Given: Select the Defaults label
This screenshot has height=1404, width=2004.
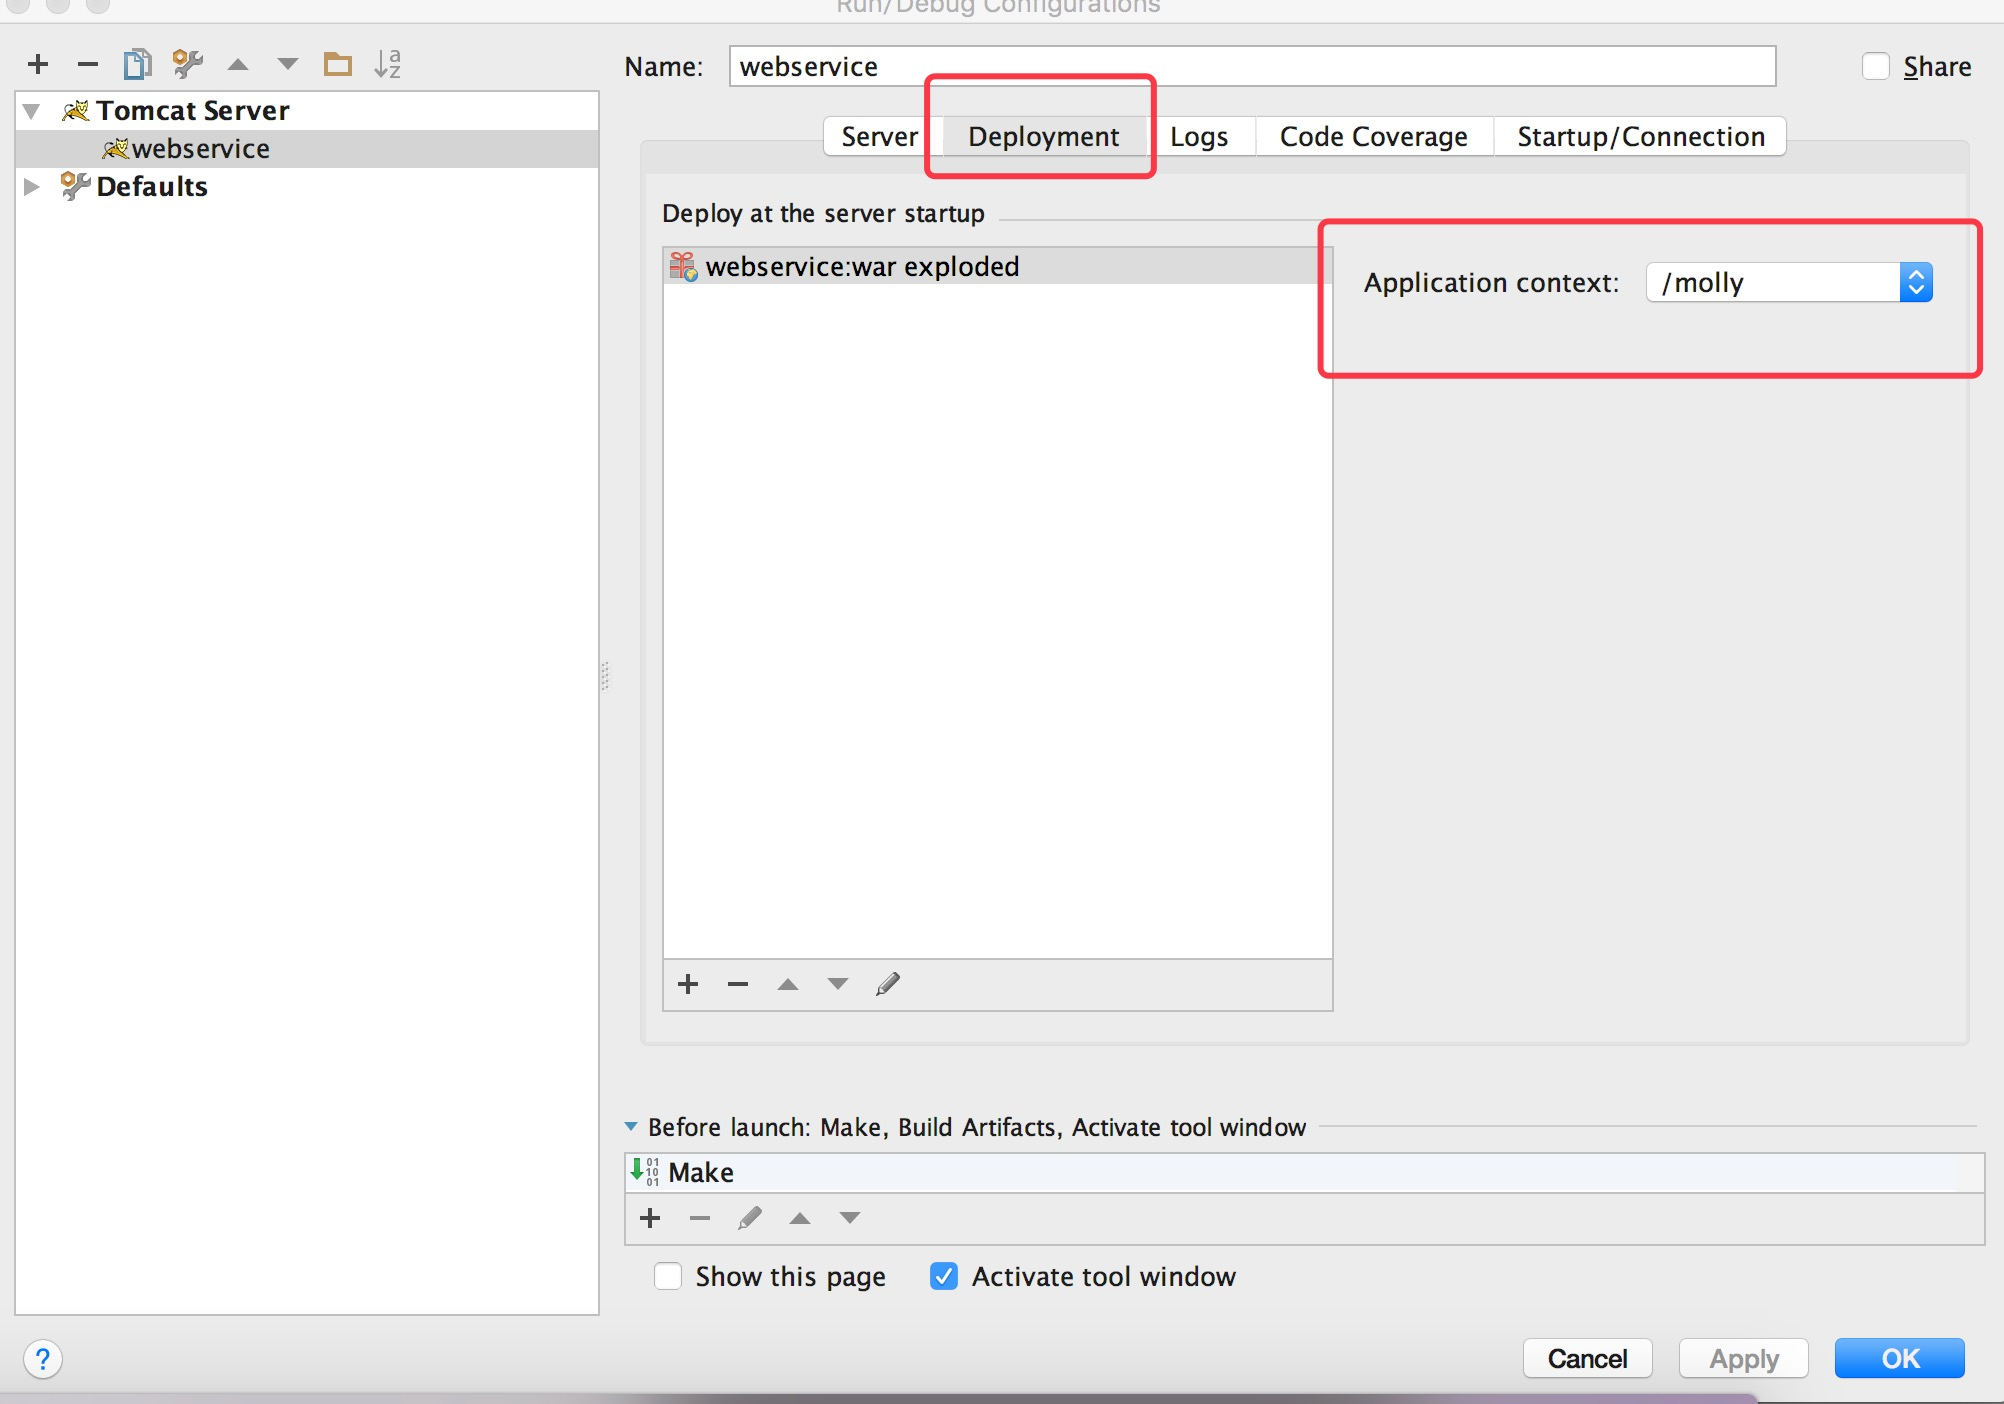Looking at the screenshot, I should point(152,186).
